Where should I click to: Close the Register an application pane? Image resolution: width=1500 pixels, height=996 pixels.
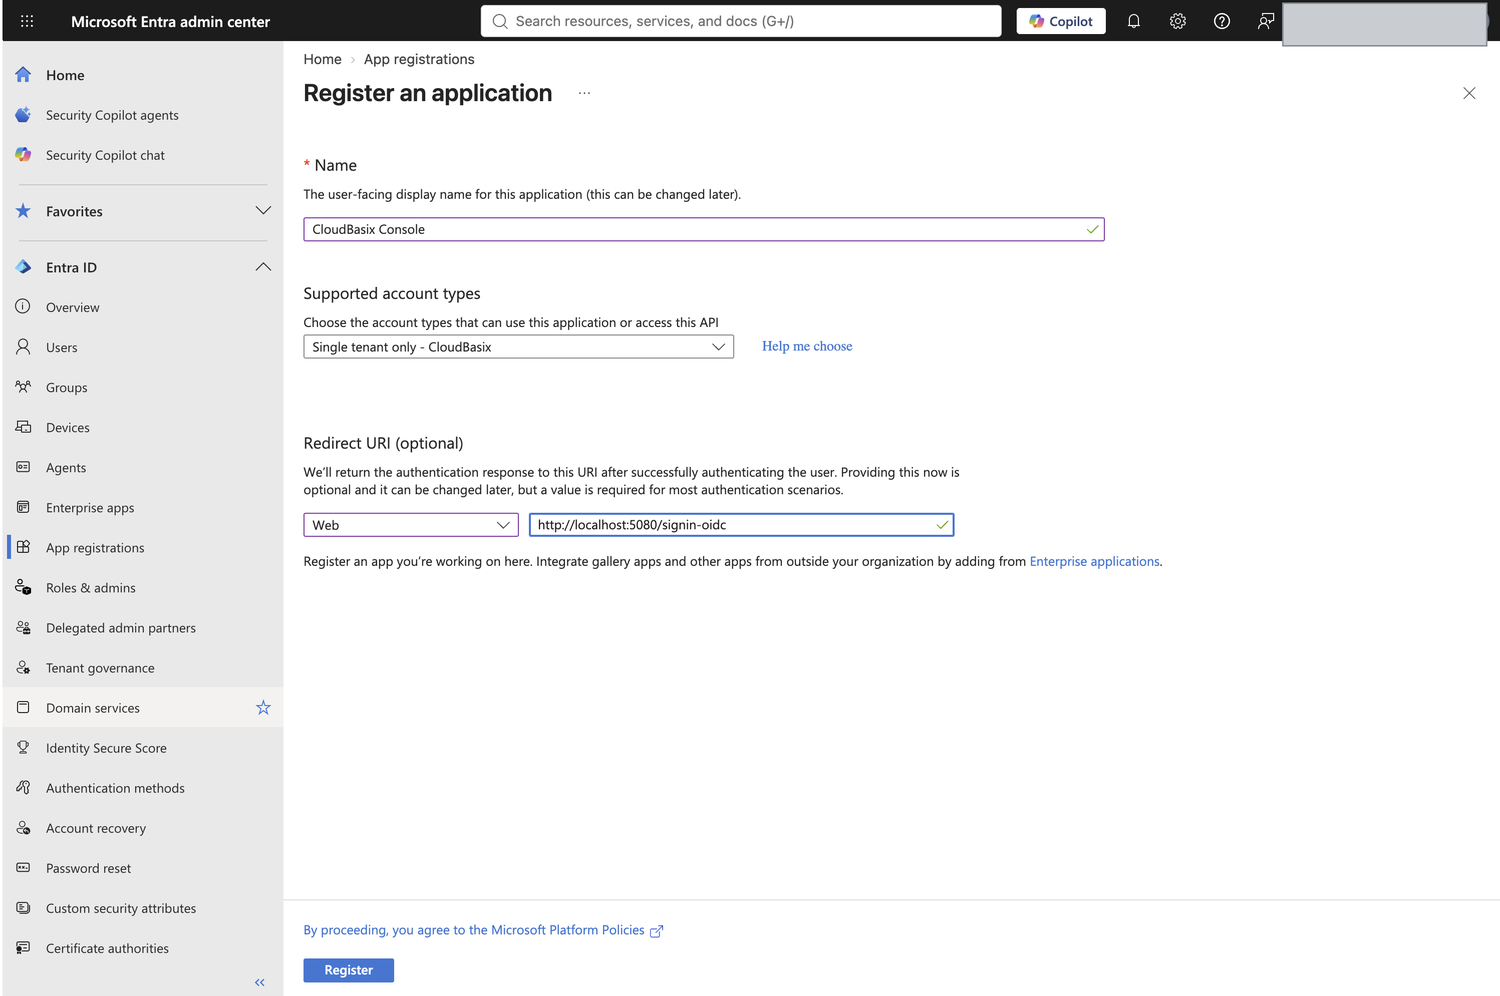point(1469,93)
